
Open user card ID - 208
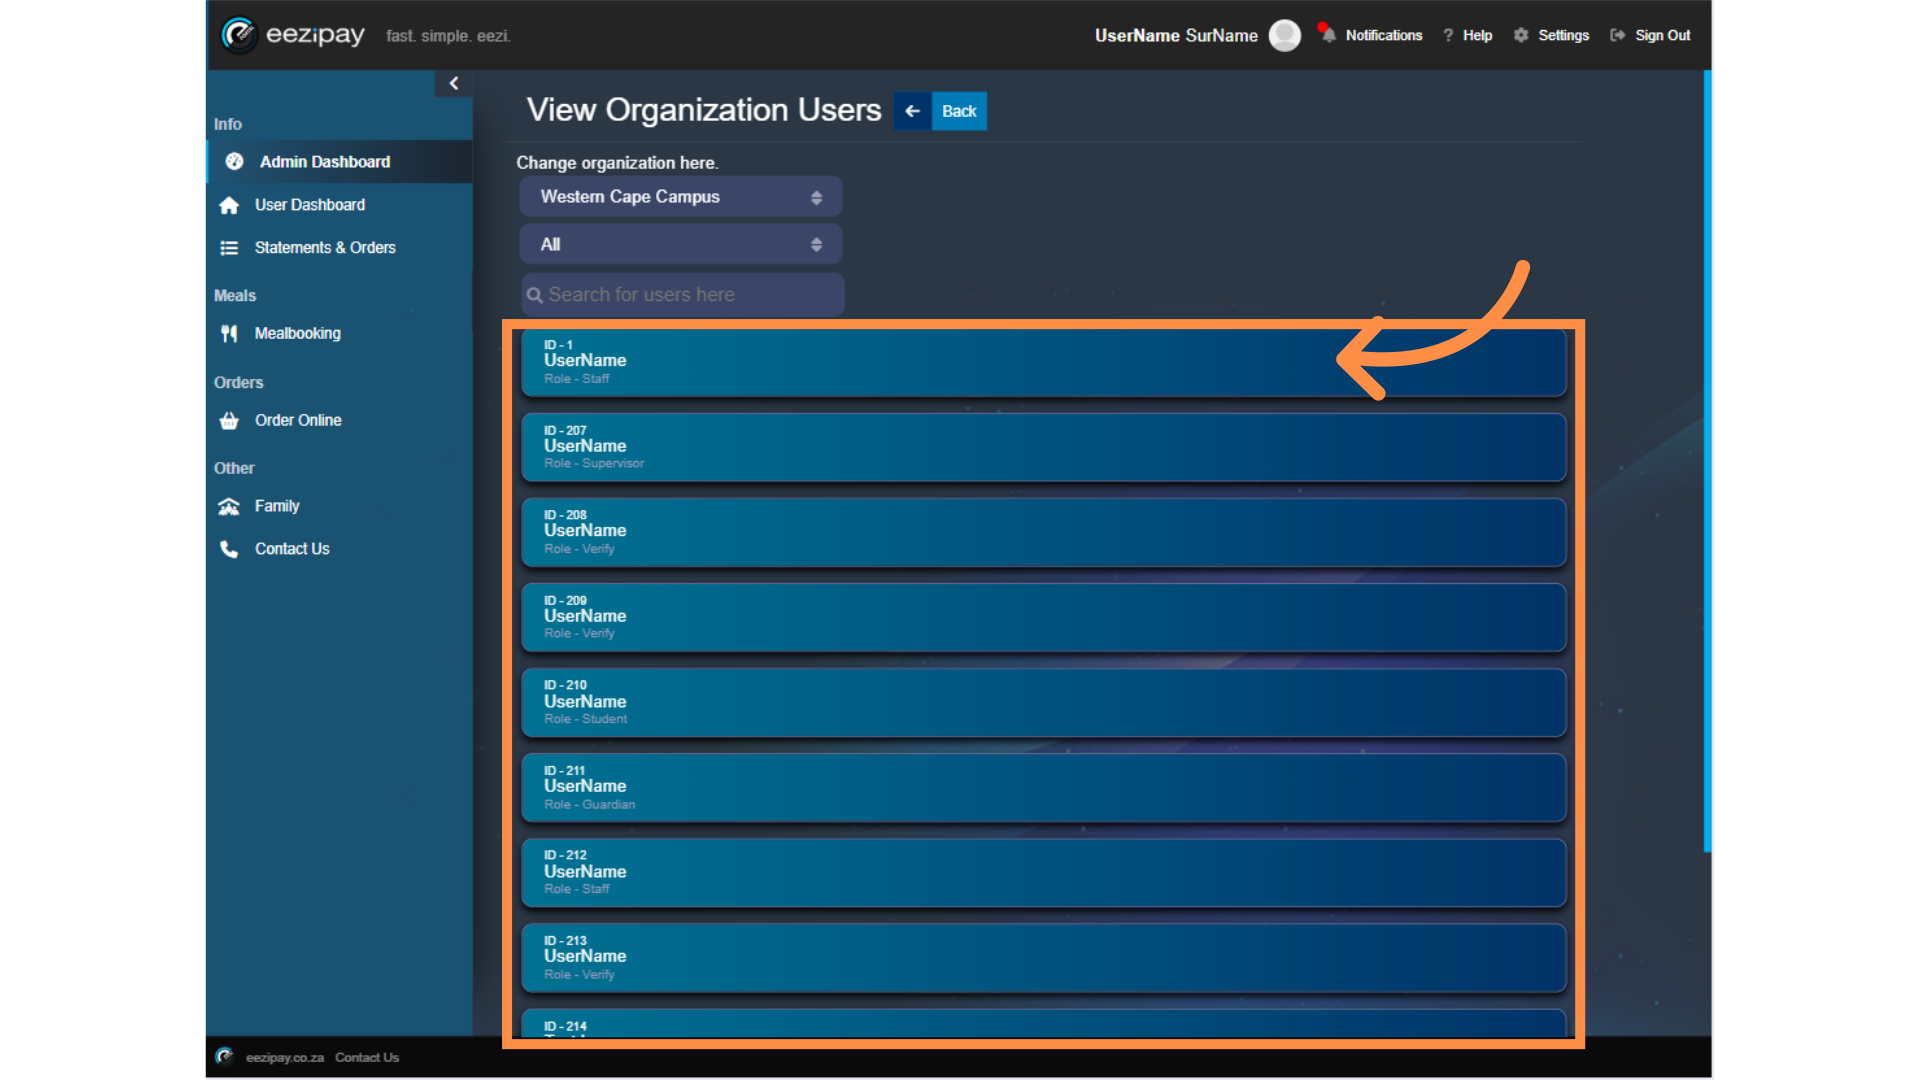(x=1043, y=532)
